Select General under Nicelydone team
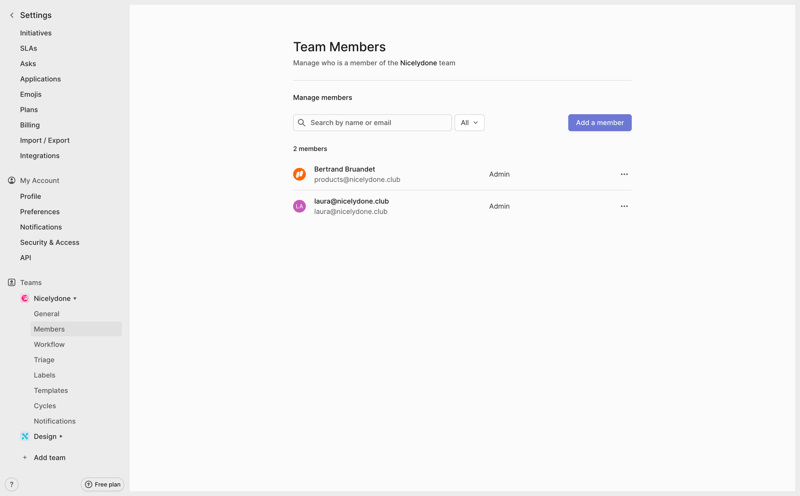 click(46, 314)
